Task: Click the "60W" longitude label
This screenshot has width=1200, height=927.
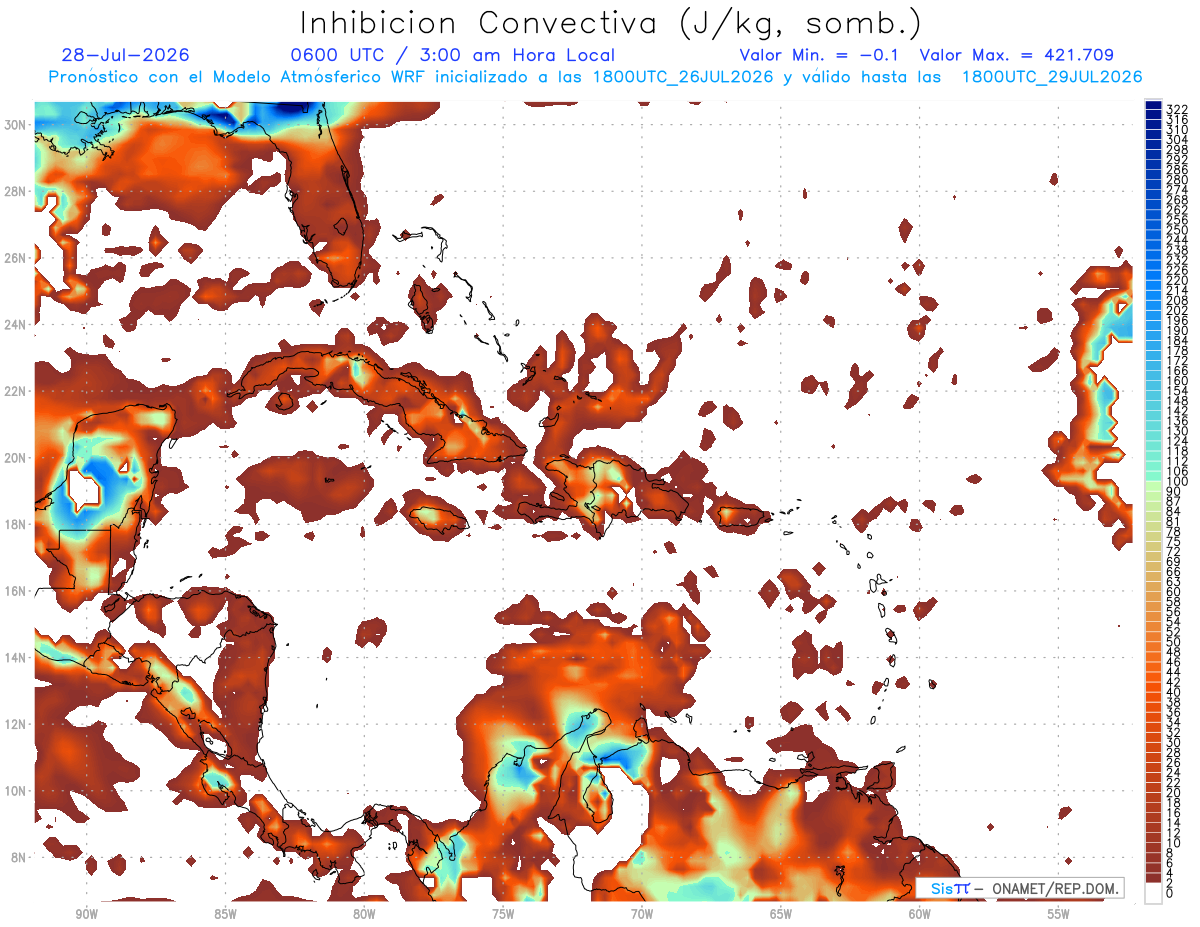Action: click(x=920, y=914)
